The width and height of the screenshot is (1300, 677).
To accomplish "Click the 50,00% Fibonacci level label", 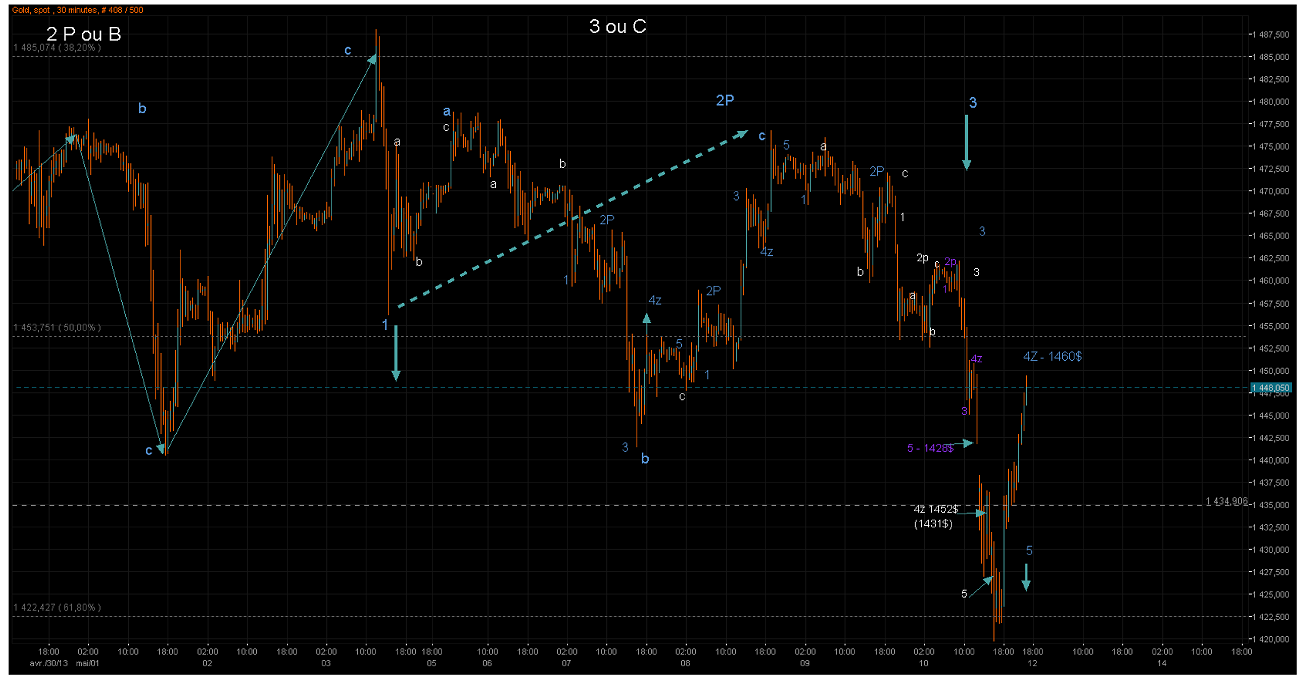I will pos(57,327).
